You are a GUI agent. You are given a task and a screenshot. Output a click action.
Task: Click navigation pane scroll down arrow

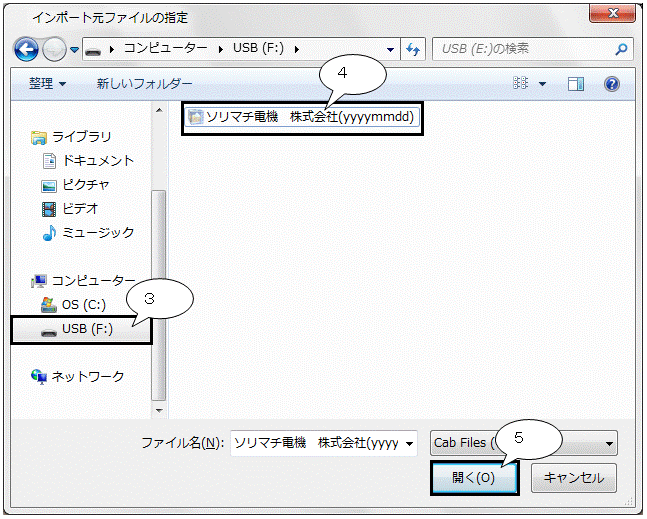pyautogui.click(x=159, y=410)
